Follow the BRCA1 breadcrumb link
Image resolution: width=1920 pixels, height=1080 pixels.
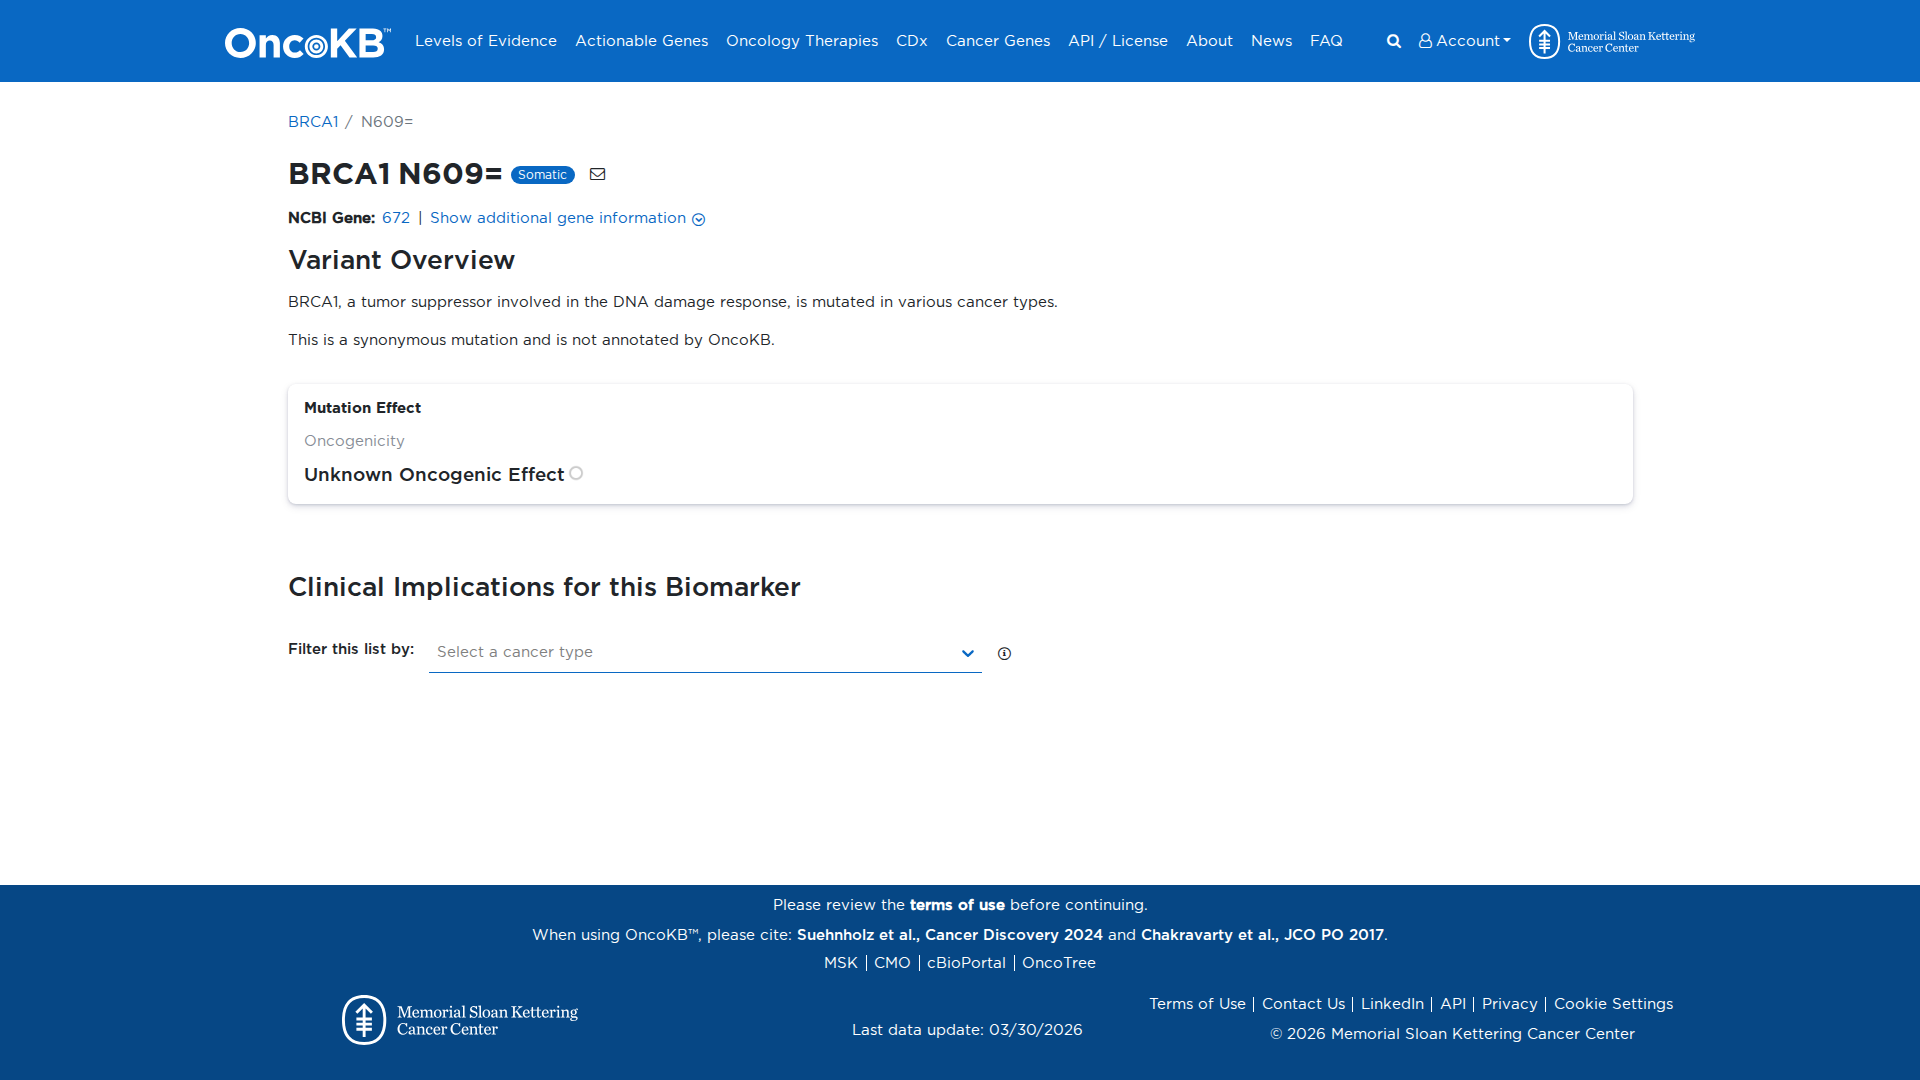tap(313, 121)
